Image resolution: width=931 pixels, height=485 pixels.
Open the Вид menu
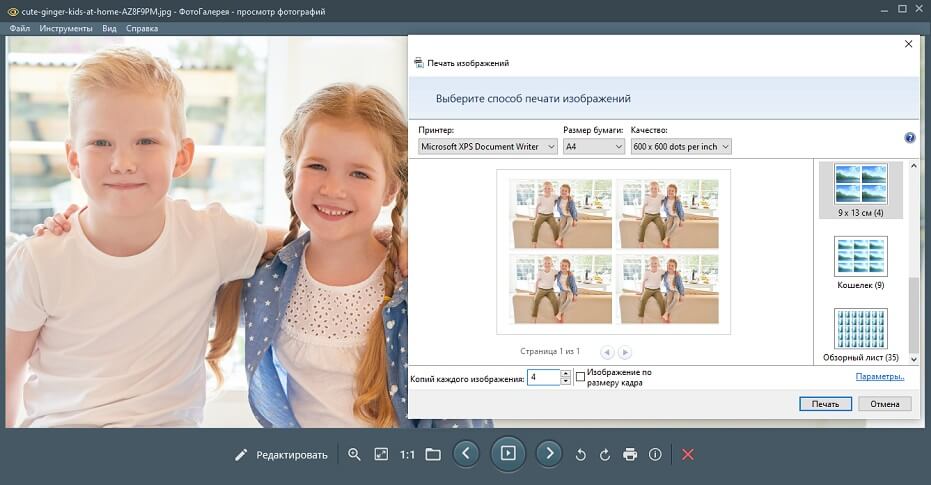pyautogui.click(x=109, y=28)
